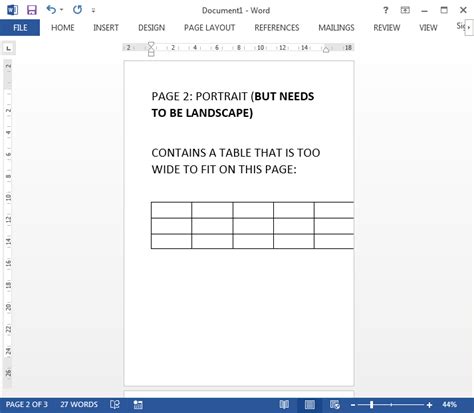Image resolution: width=474 pixels, height=413 pixels.
Task: Close the Word window
Action: coord(463,10)
